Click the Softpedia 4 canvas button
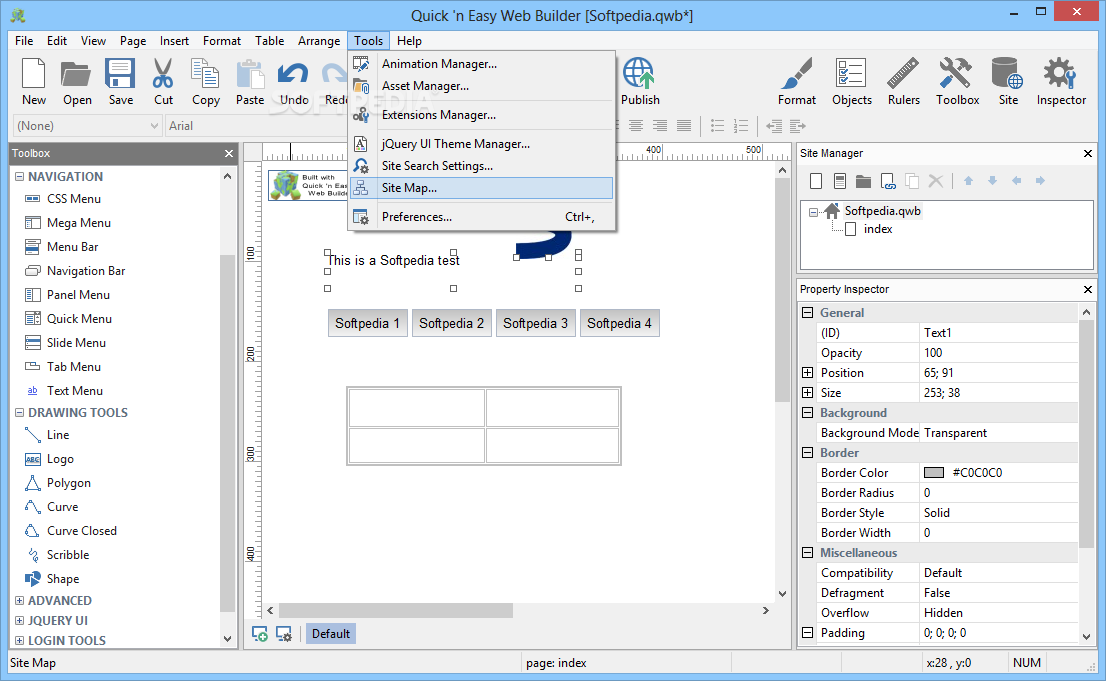Viewport: 1106px width, 681px height. (x=619, y=323)
